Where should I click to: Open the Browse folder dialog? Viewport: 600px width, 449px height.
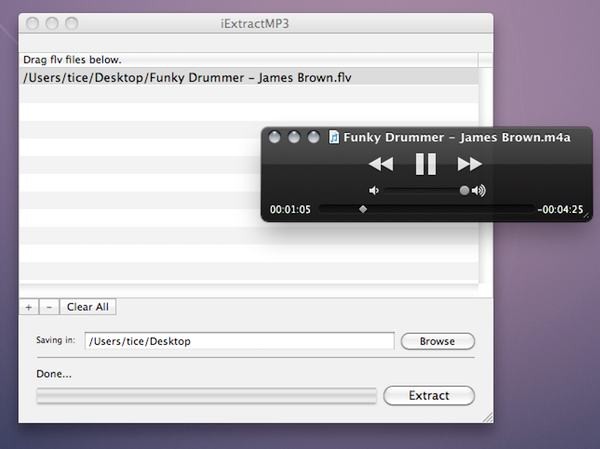[x=437, y=341]
